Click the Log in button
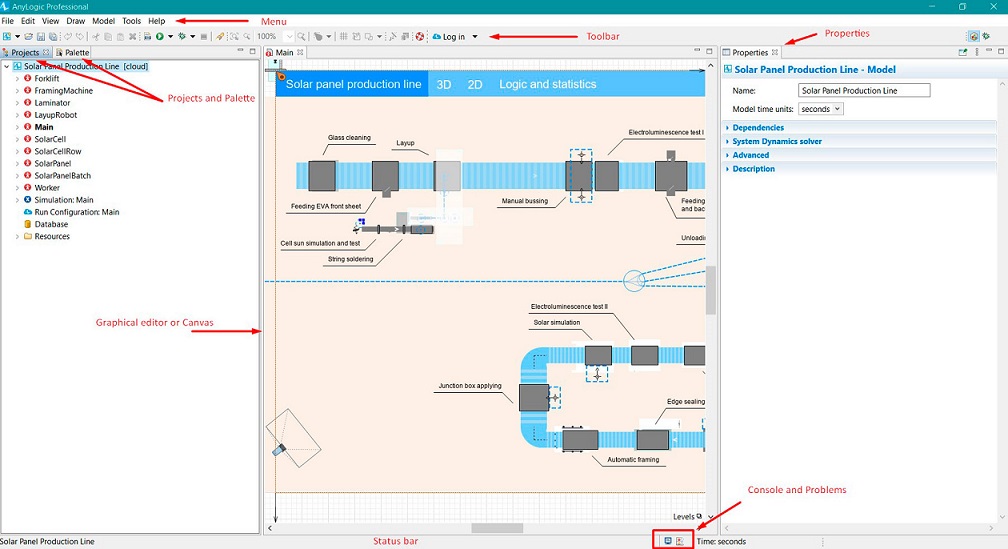The image size is (1008, 549). tap(453, 37)
